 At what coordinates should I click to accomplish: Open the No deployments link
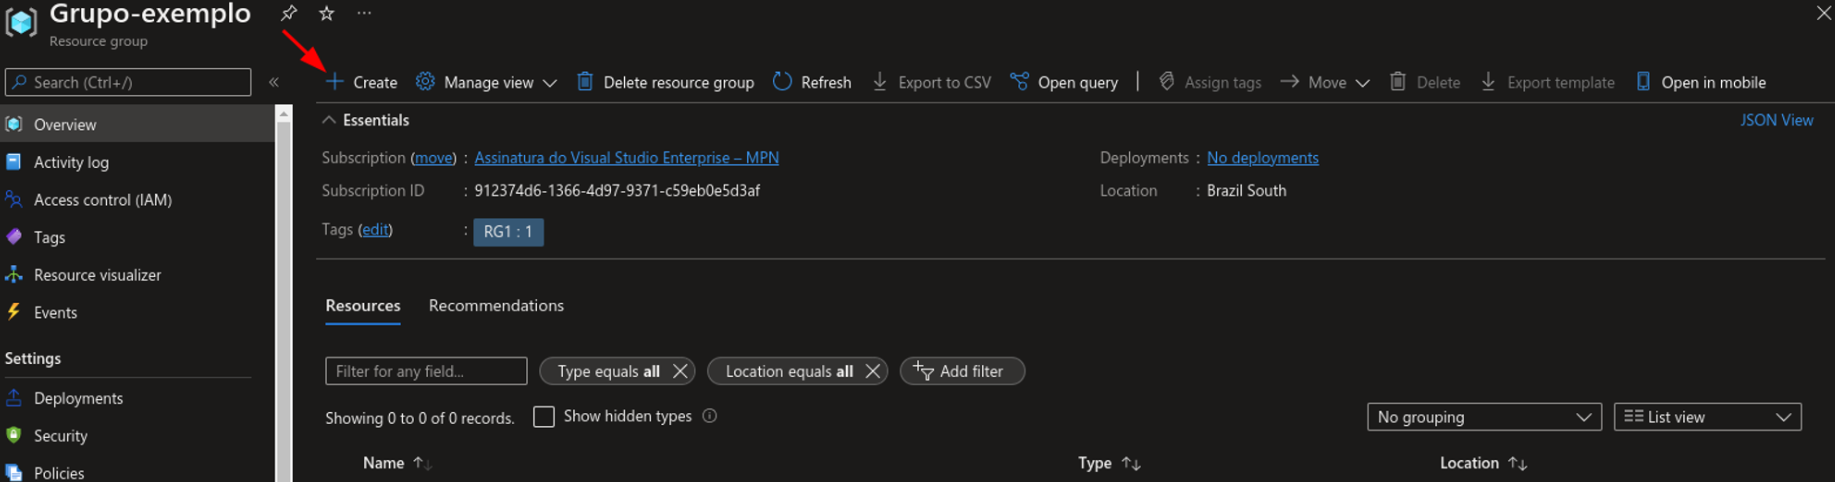tap(1263, 158)
